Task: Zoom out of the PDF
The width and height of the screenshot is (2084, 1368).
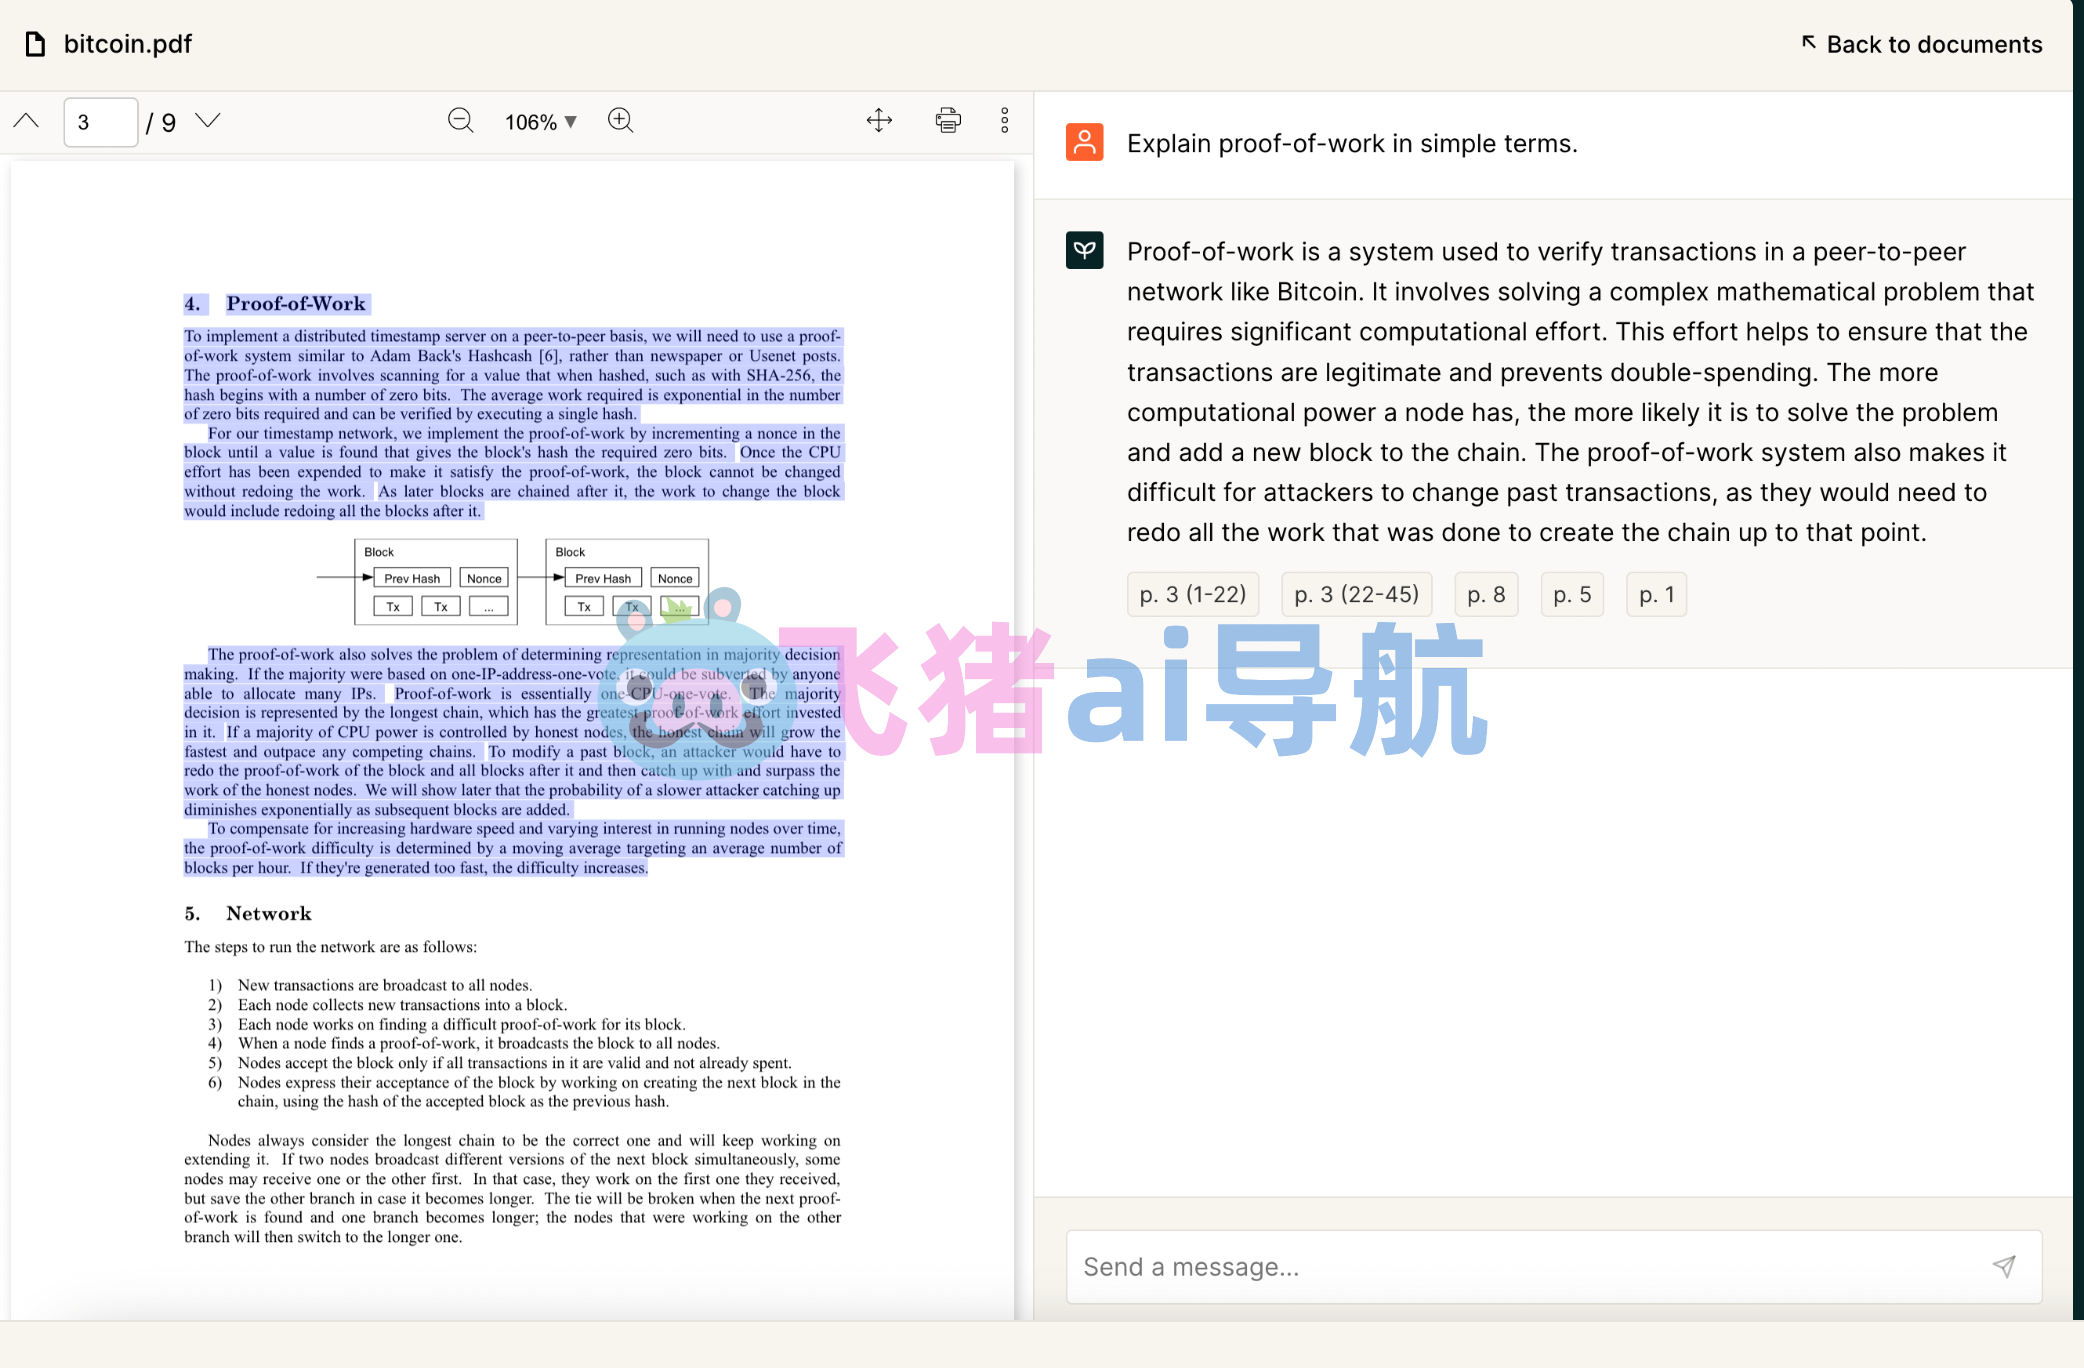Action: coord(460,121)
